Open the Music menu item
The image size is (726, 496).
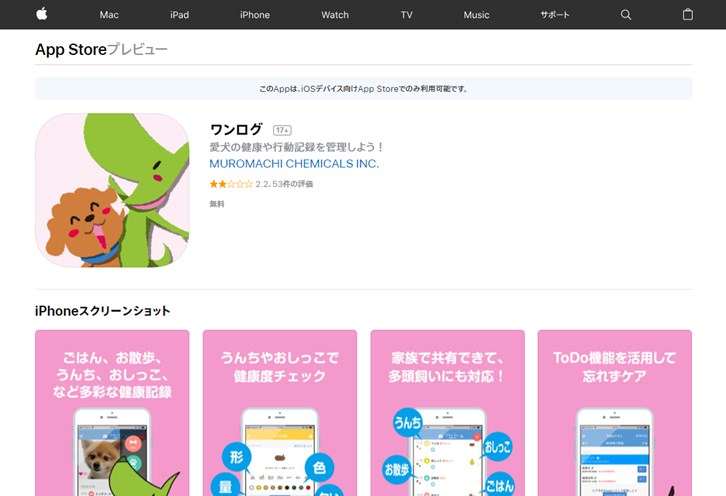476,15
